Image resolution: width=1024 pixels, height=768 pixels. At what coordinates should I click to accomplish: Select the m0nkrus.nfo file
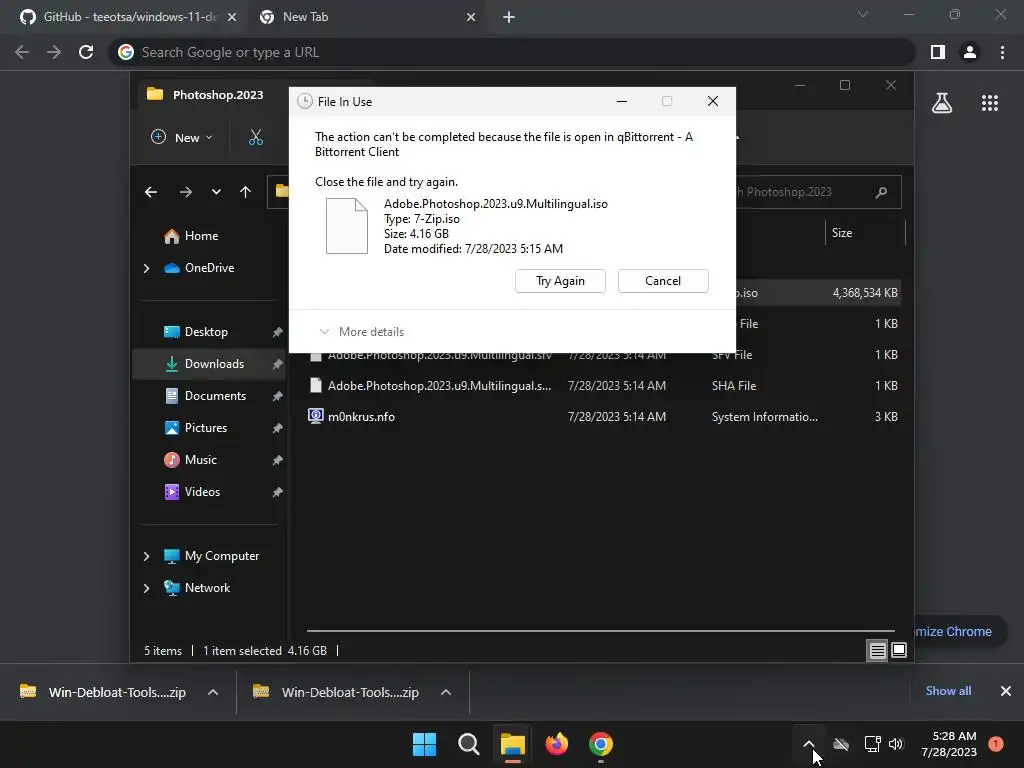[x=351, y=417]
